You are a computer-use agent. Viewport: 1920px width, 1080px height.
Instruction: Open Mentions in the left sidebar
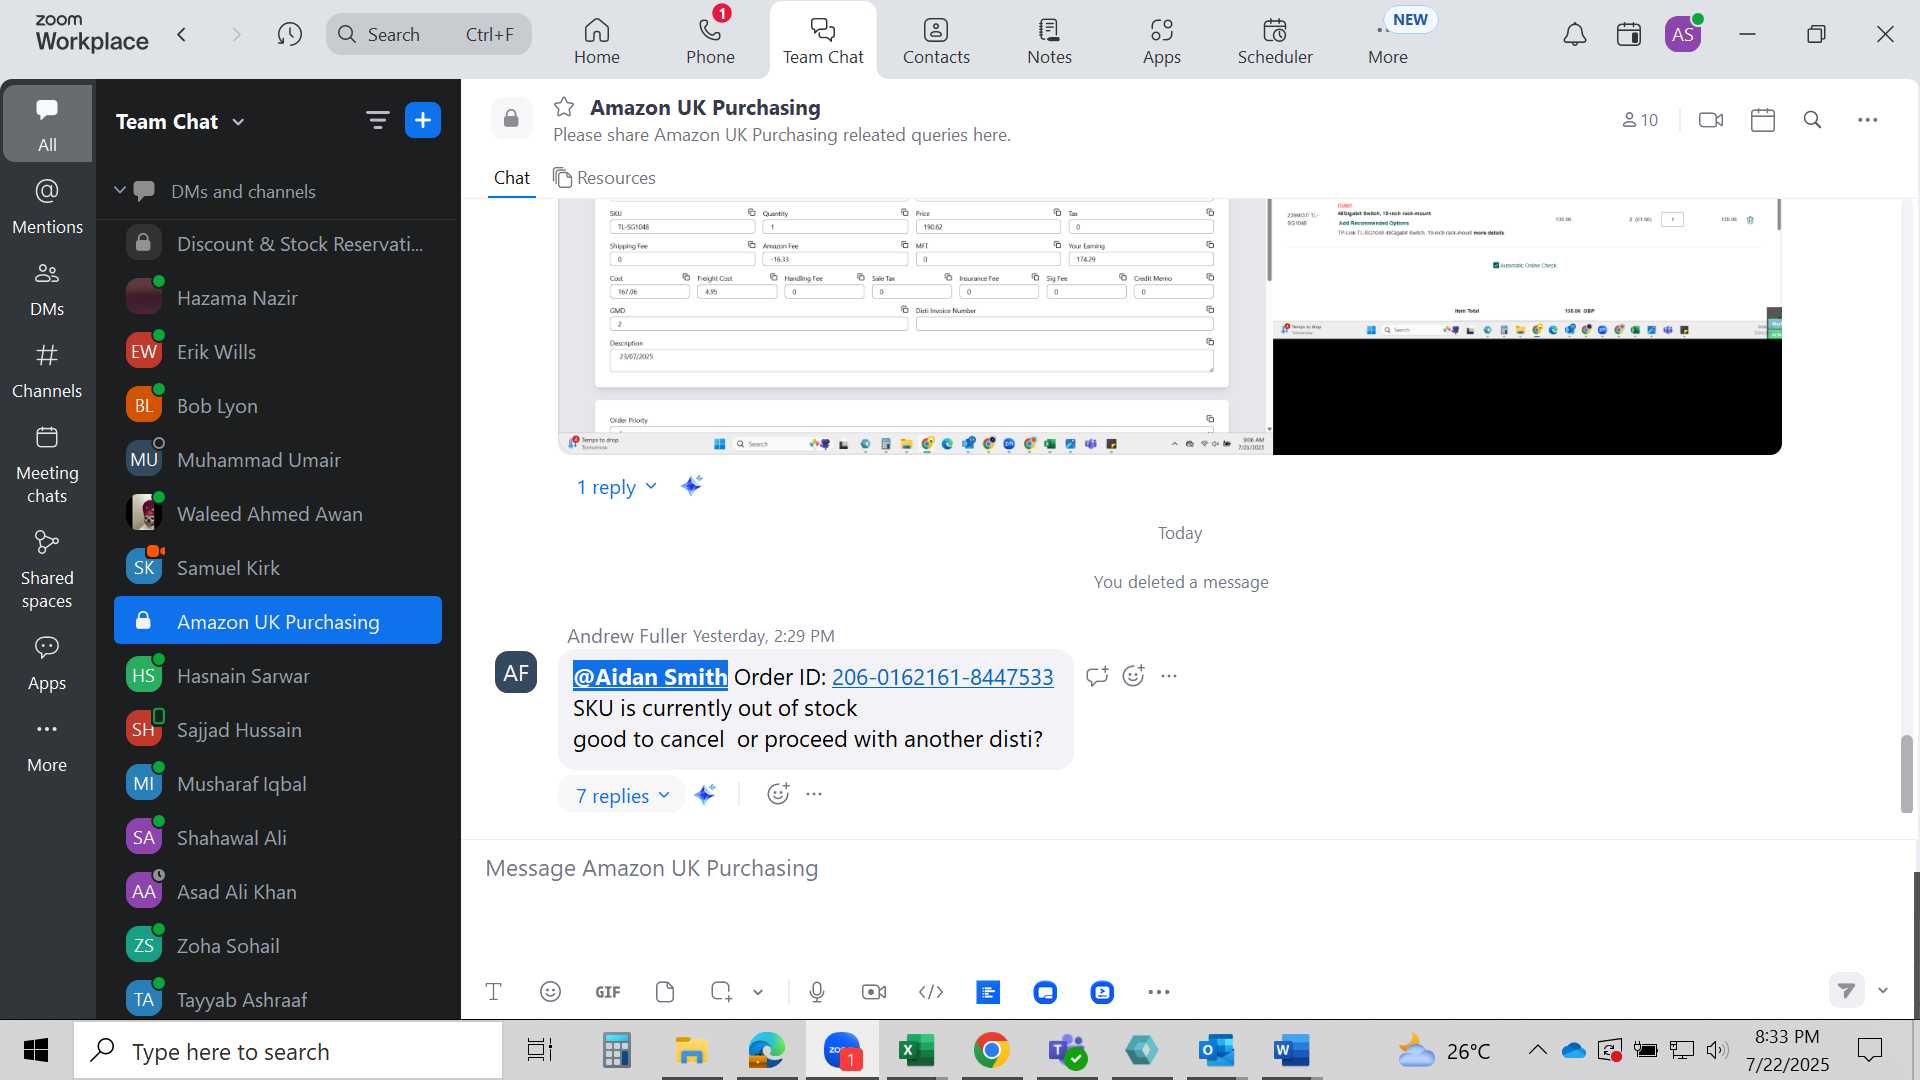point(47,207)
